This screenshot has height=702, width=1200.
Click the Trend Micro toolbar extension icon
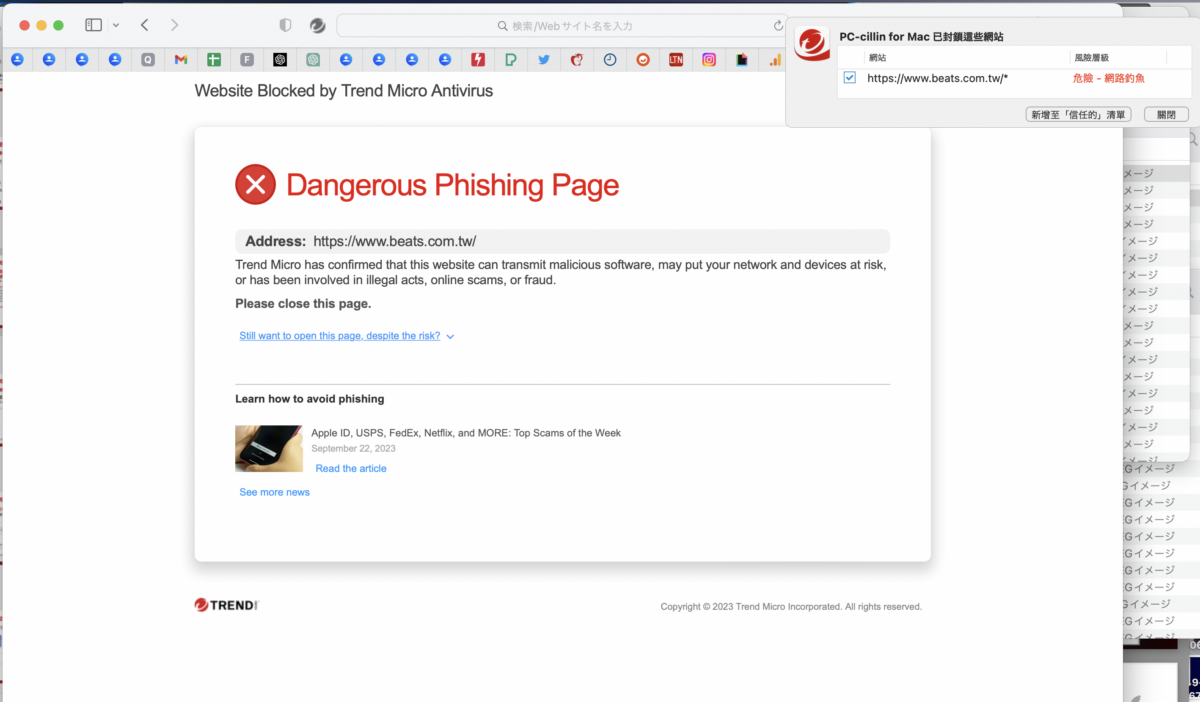click(x=317, y=25)
